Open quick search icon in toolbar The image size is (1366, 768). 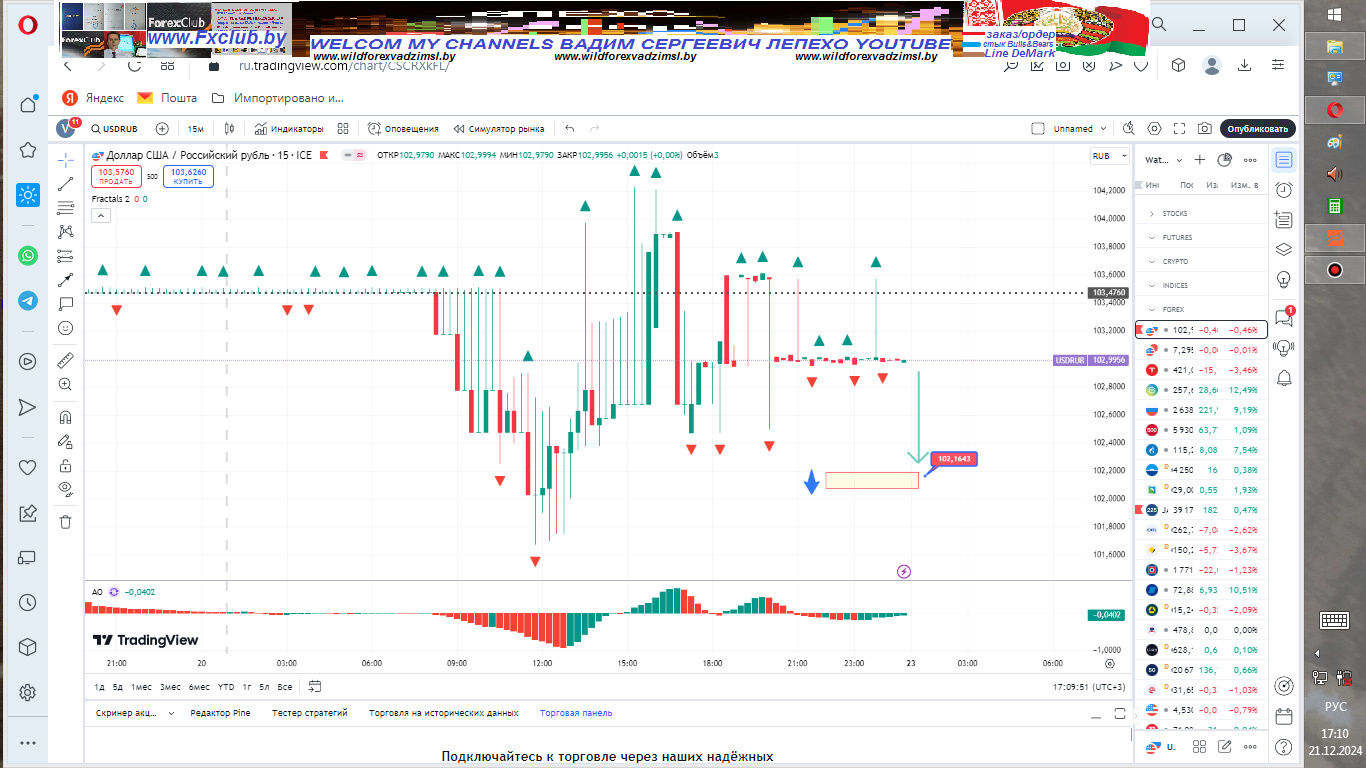click(1129, 129)
